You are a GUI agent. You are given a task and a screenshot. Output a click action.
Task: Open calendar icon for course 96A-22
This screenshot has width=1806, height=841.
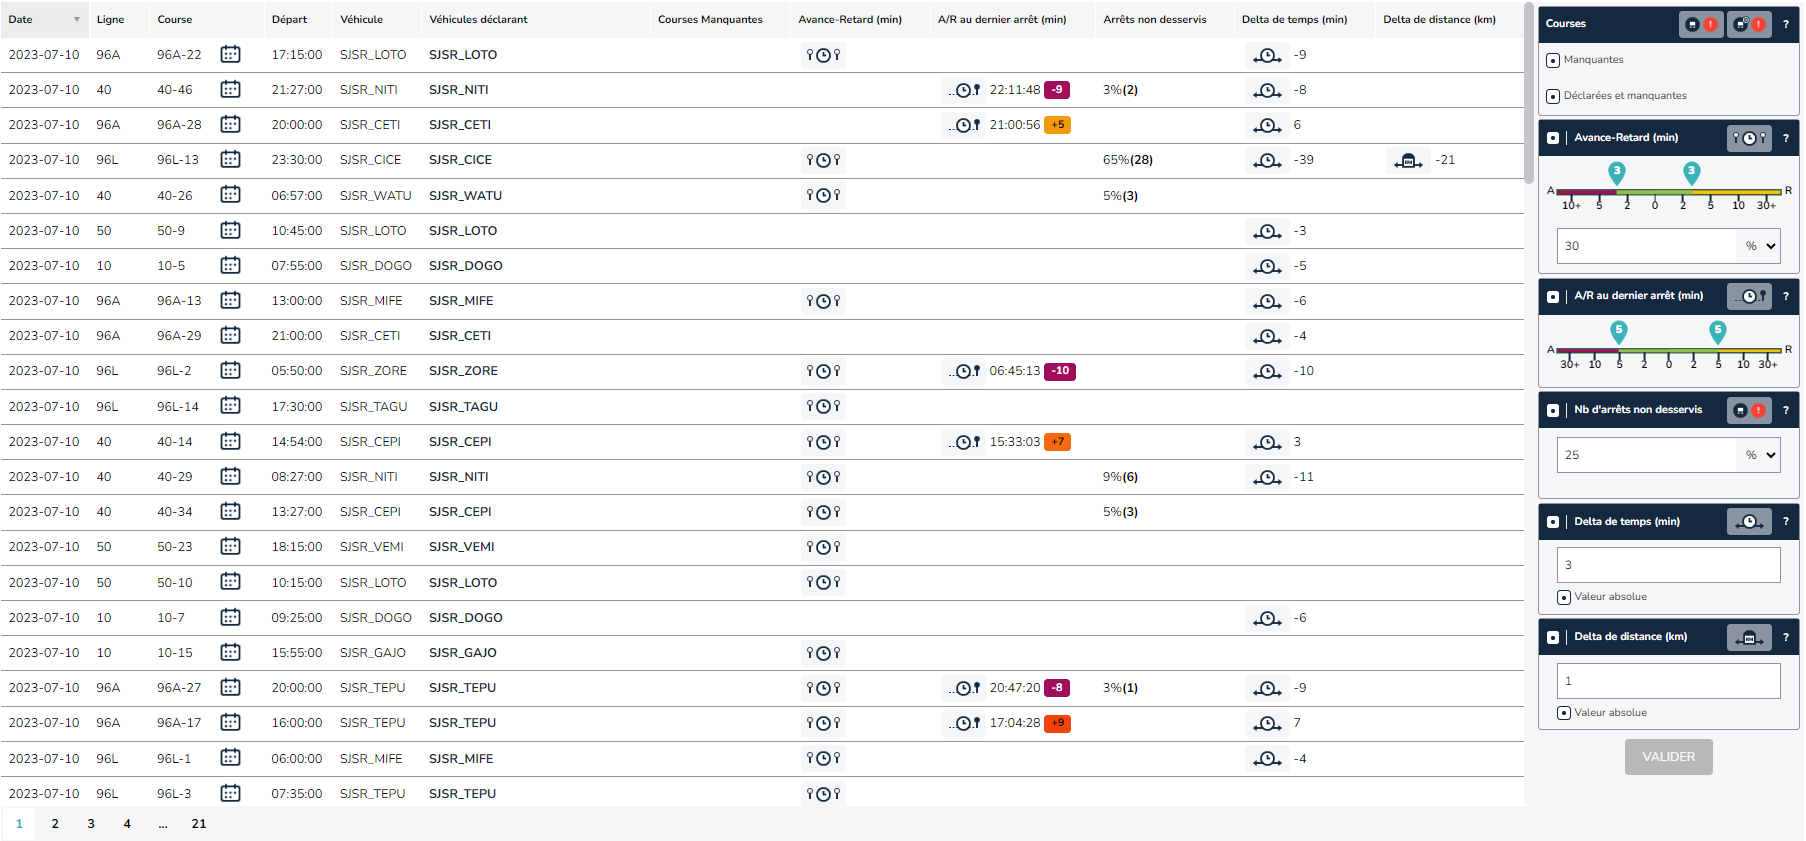[x=230, y=54]
